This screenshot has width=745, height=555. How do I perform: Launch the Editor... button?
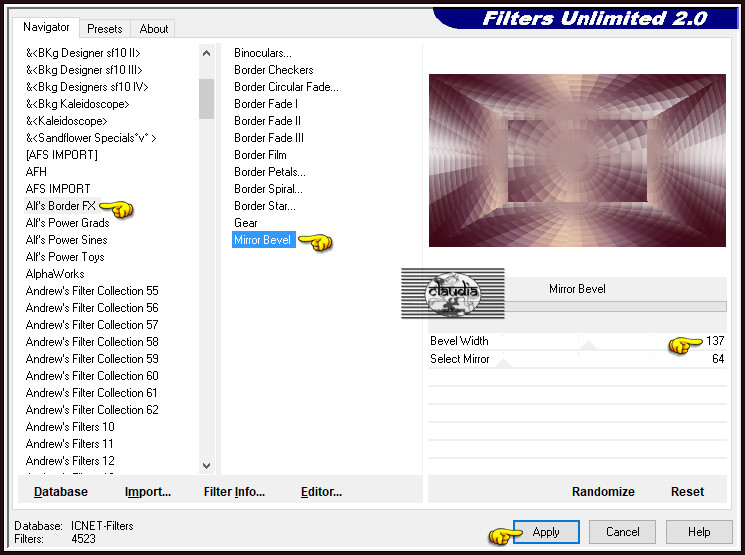tap(321, 491)
